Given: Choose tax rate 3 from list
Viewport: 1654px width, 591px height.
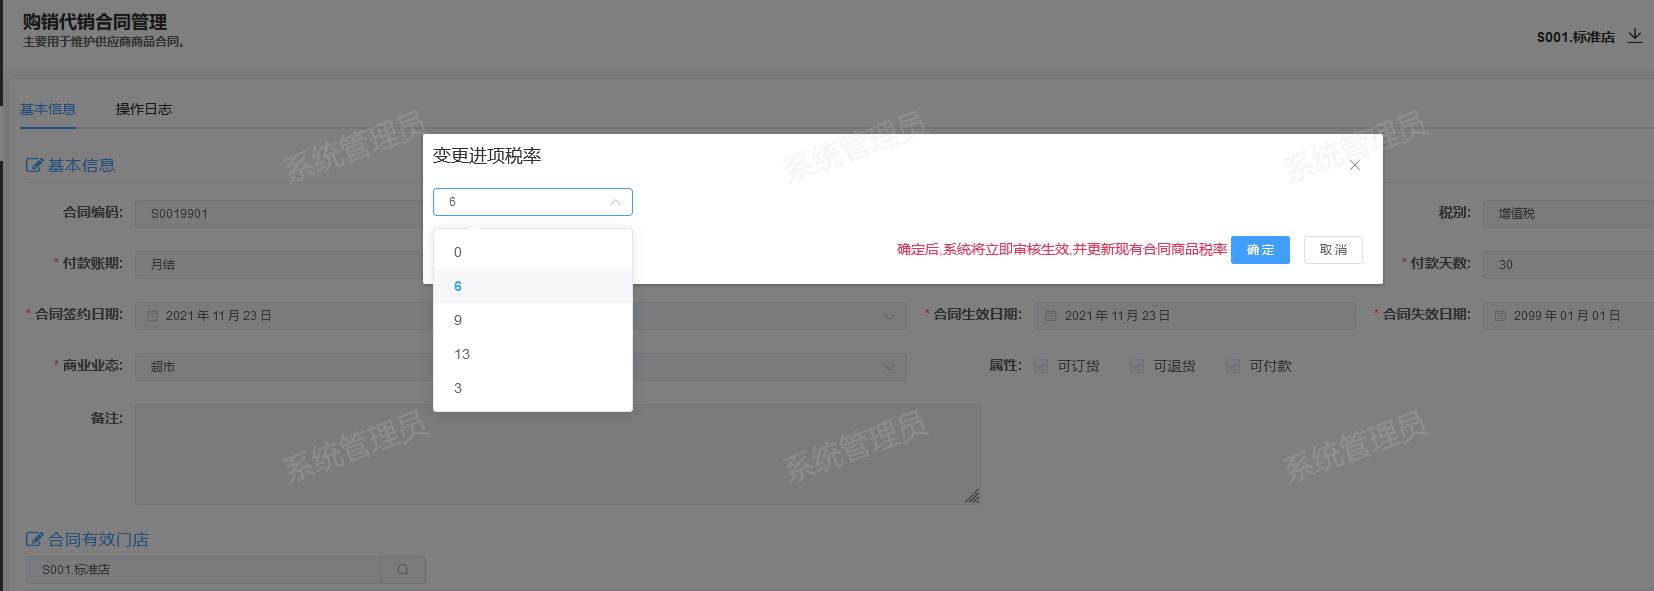Looking at the screenshot, I should pyautogui.click(x=533, y=388).
